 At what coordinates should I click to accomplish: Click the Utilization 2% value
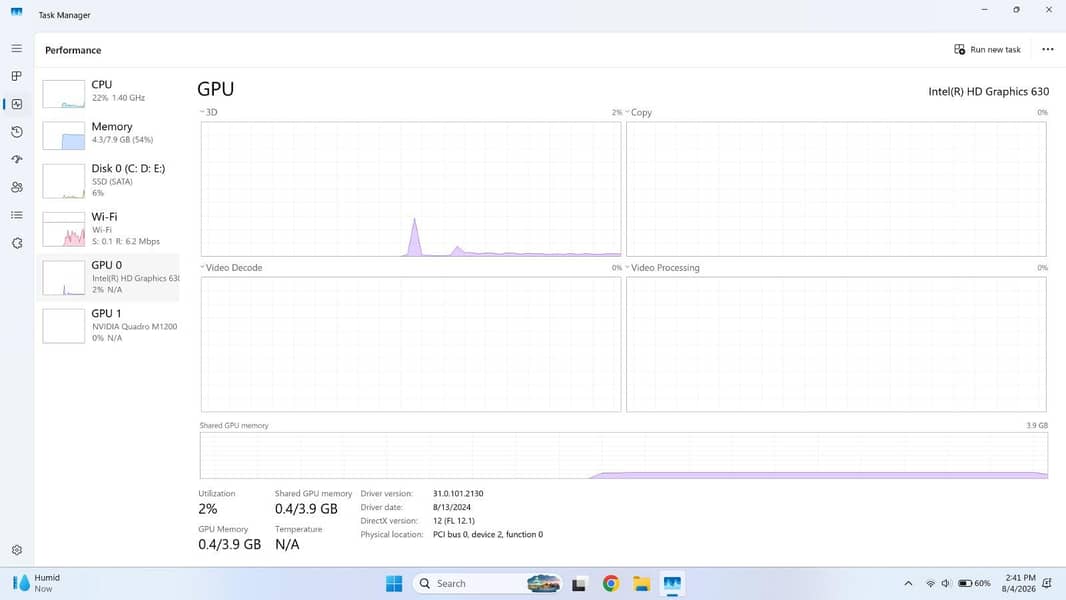[208, 509]
